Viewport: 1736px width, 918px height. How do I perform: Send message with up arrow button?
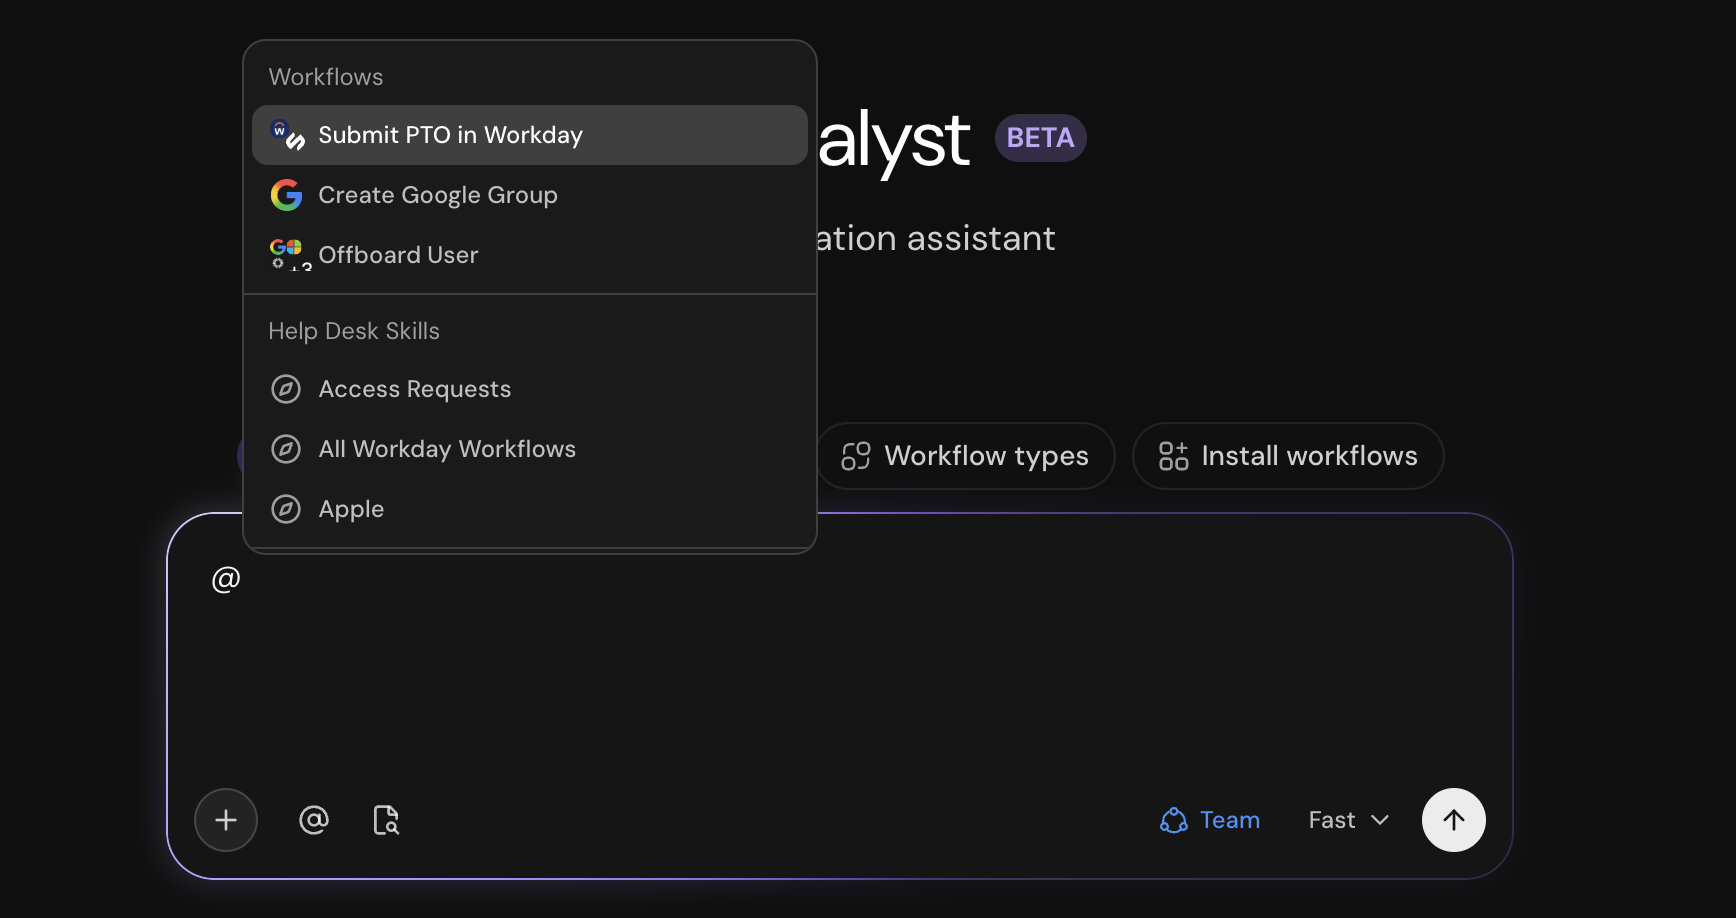coord(1454,820)
